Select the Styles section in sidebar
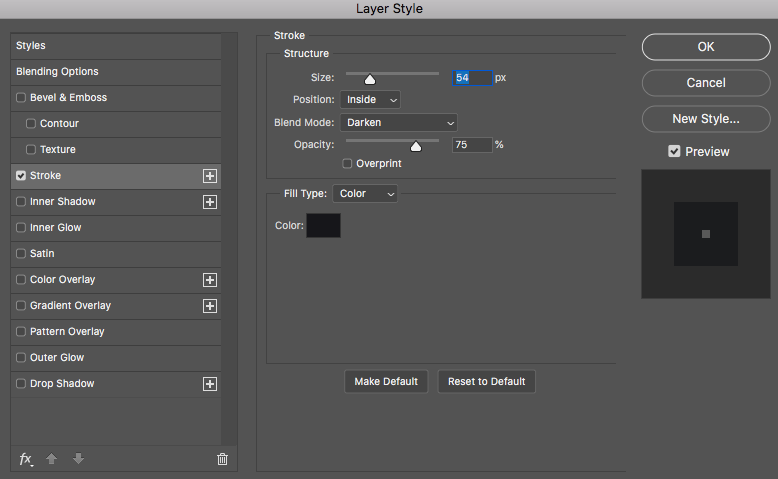 tap(116, 46)
